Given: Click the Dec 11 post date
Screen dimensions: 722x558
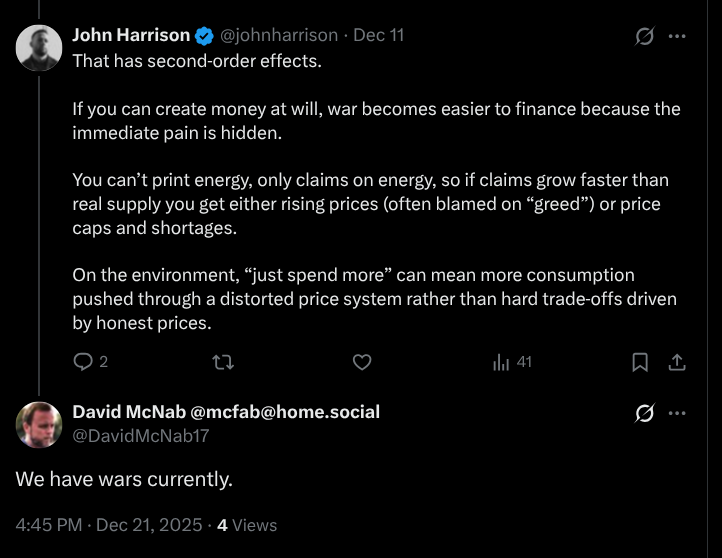Looking at the screenshot, I should click(x=378, y=35).
